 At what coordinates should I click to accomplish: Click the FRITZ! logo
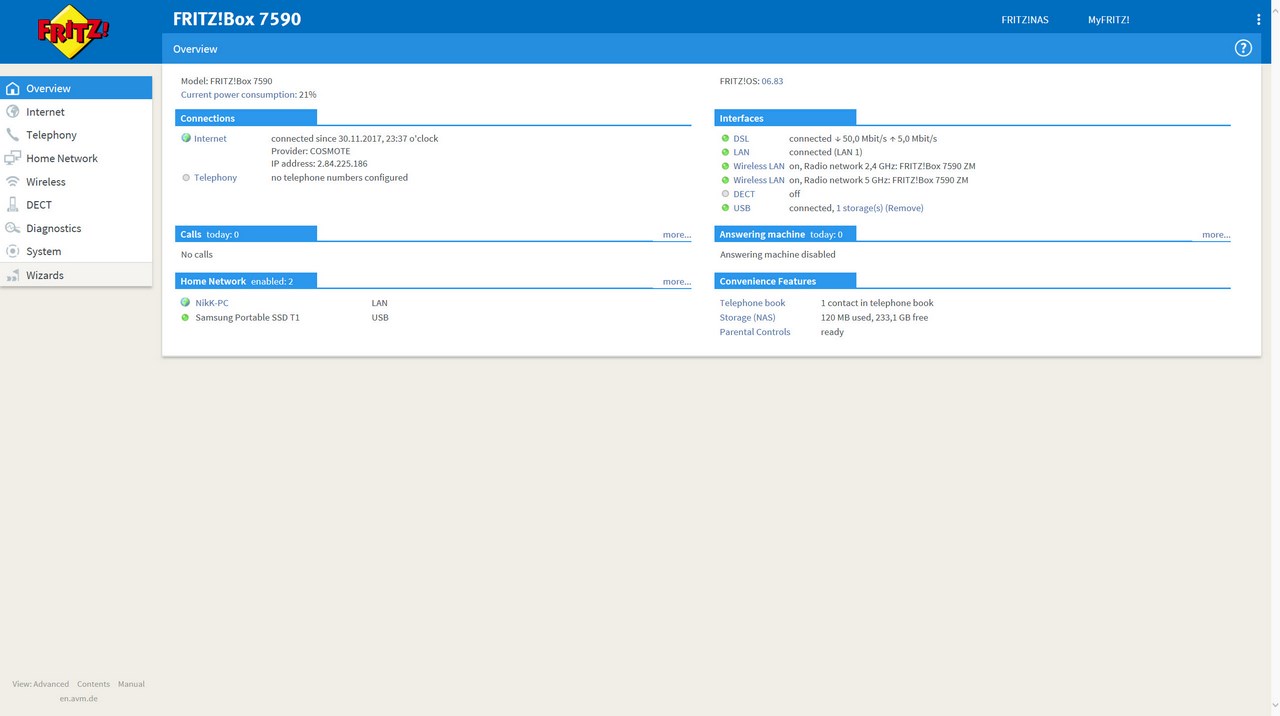coord(73,31)
